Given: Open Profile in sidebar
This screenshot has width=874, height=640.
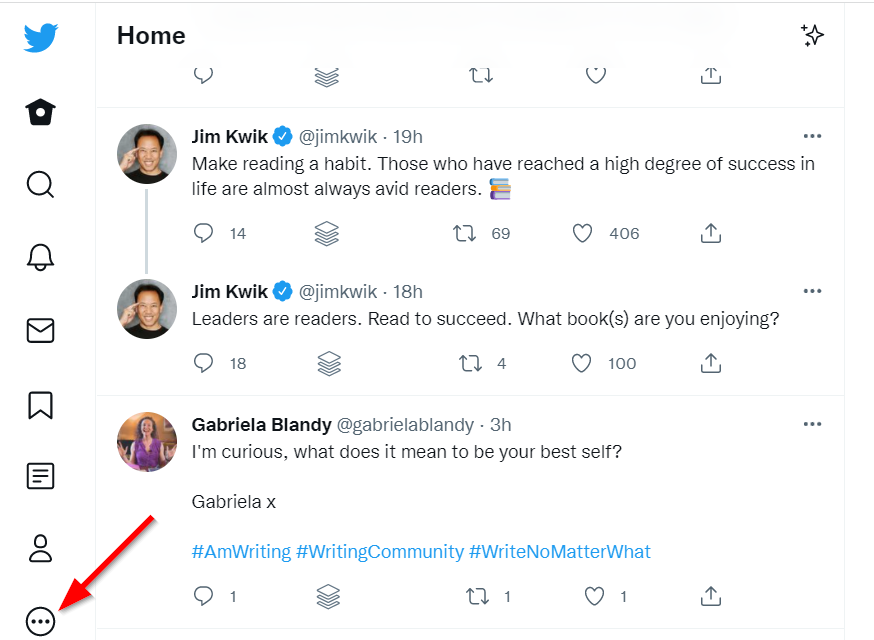Looking at the screenshot, I should [x=40, y=548].
